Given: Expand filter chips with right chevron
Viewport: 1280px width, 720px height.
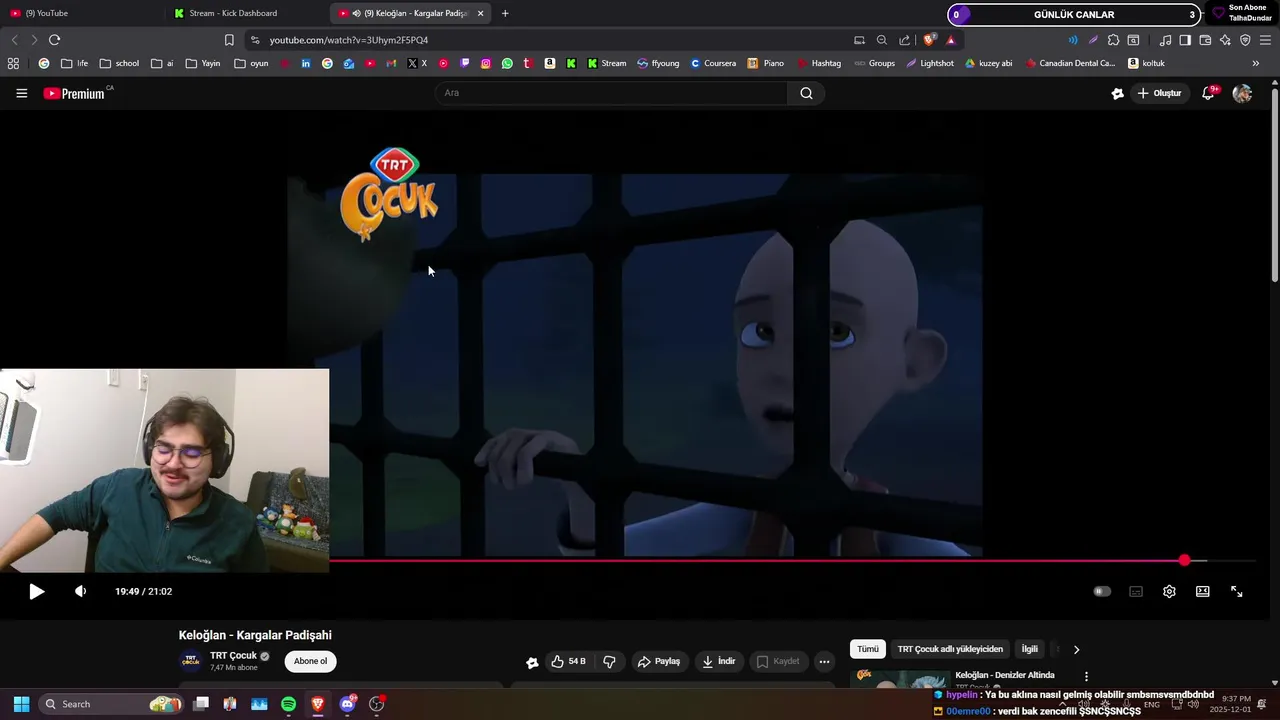Looking at the screenshot, I should tap(1076, 649).
